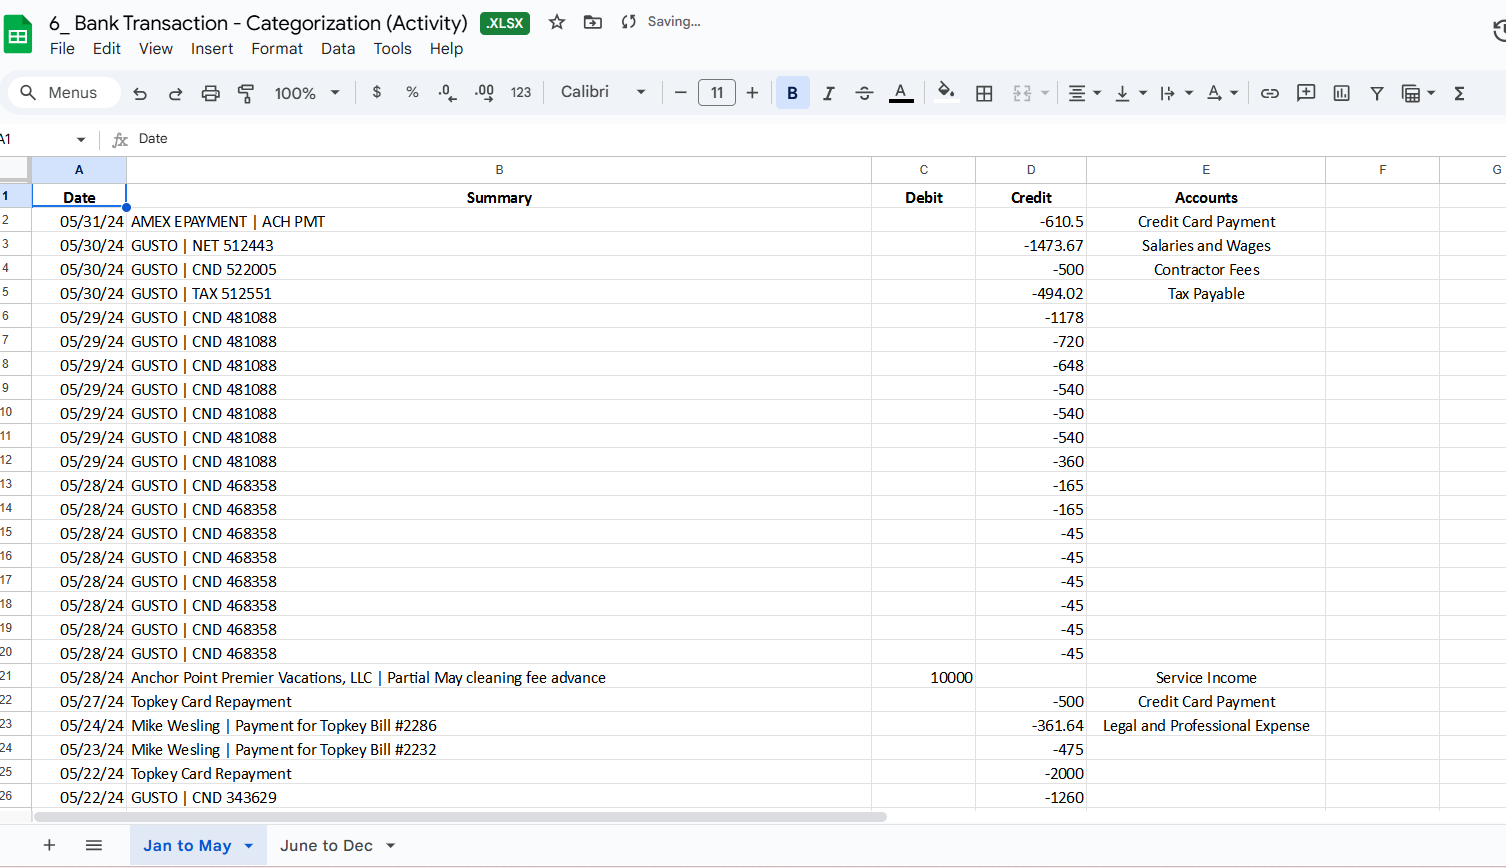Open June to Dec tab dropdown
Image resolution: width=1506 pixels, height=868 pixels.
click(391, 846)
